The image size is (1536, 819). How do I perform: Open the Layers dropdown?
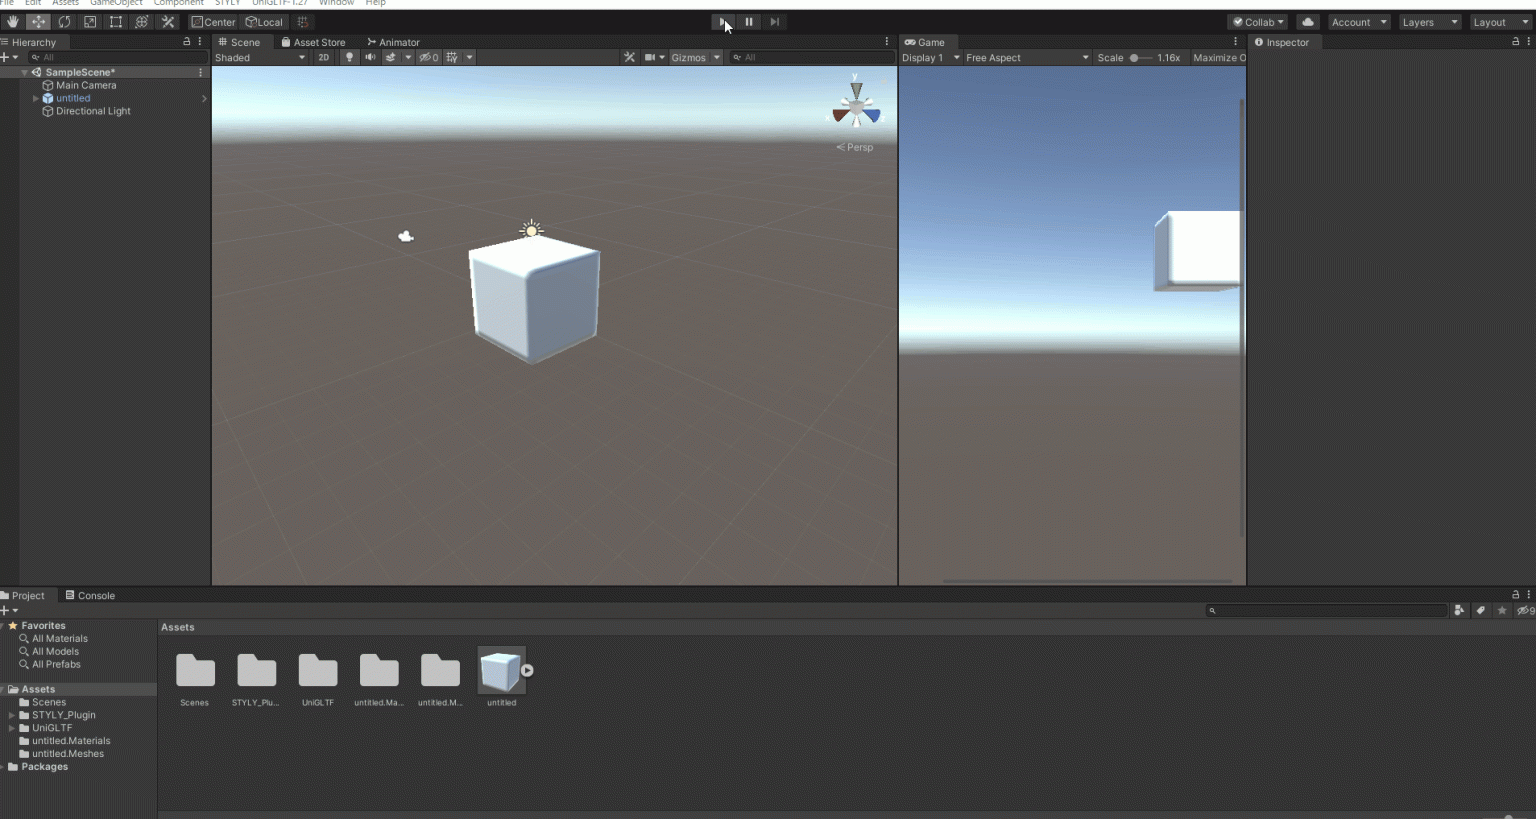[1429, 22]
